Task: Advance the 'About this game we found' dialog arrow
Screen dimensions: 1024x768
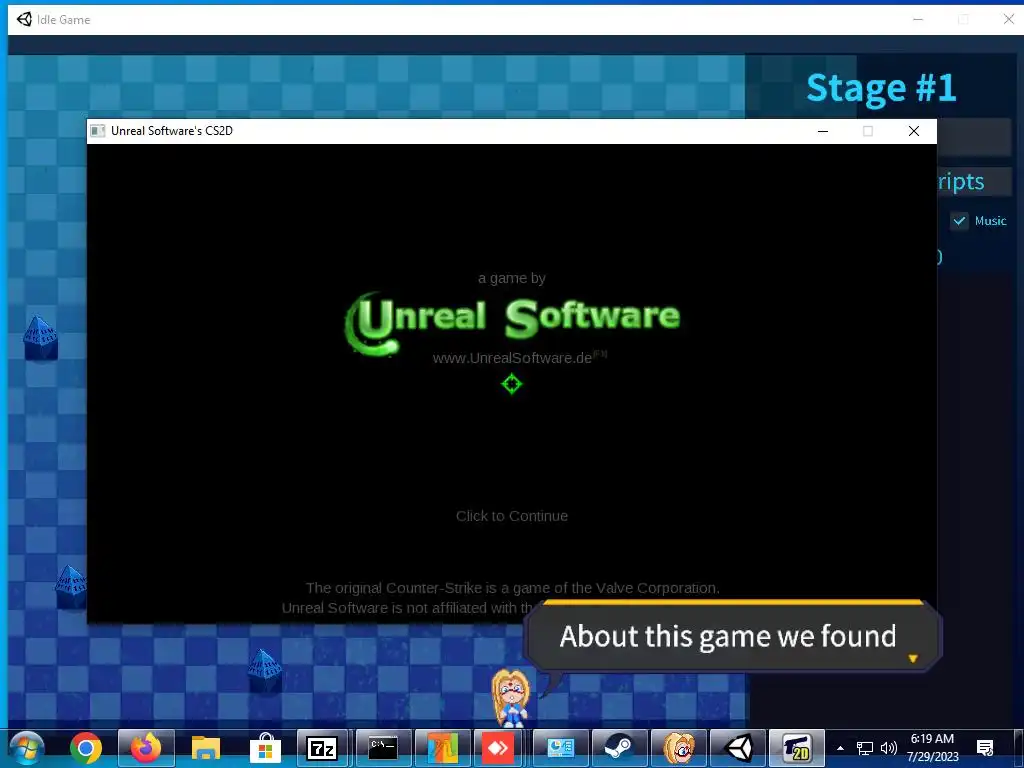Action: point(913,658)
